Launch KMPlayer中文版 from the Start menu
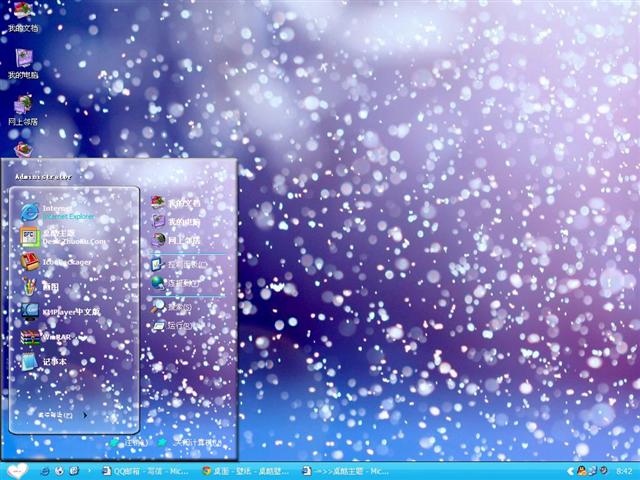The width and height of the screenshot is (640, 480). click(60, 312)
